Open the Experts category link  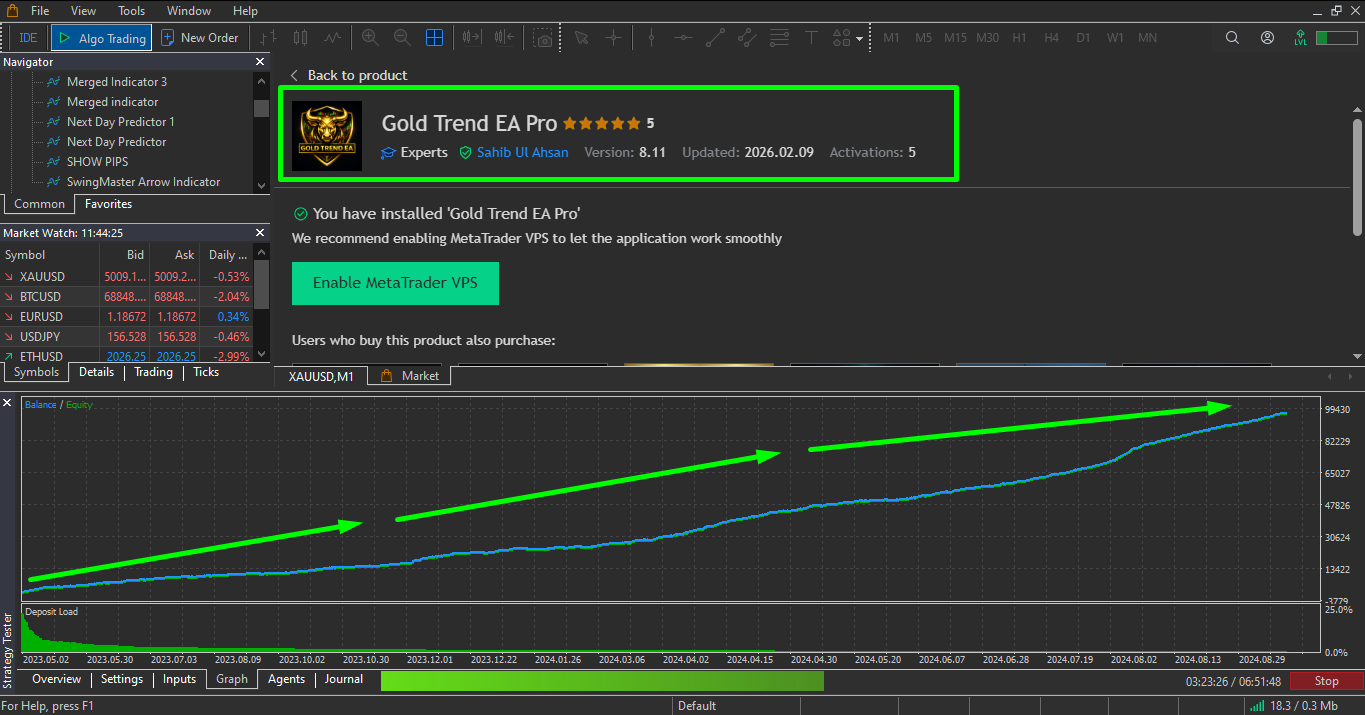415,152
